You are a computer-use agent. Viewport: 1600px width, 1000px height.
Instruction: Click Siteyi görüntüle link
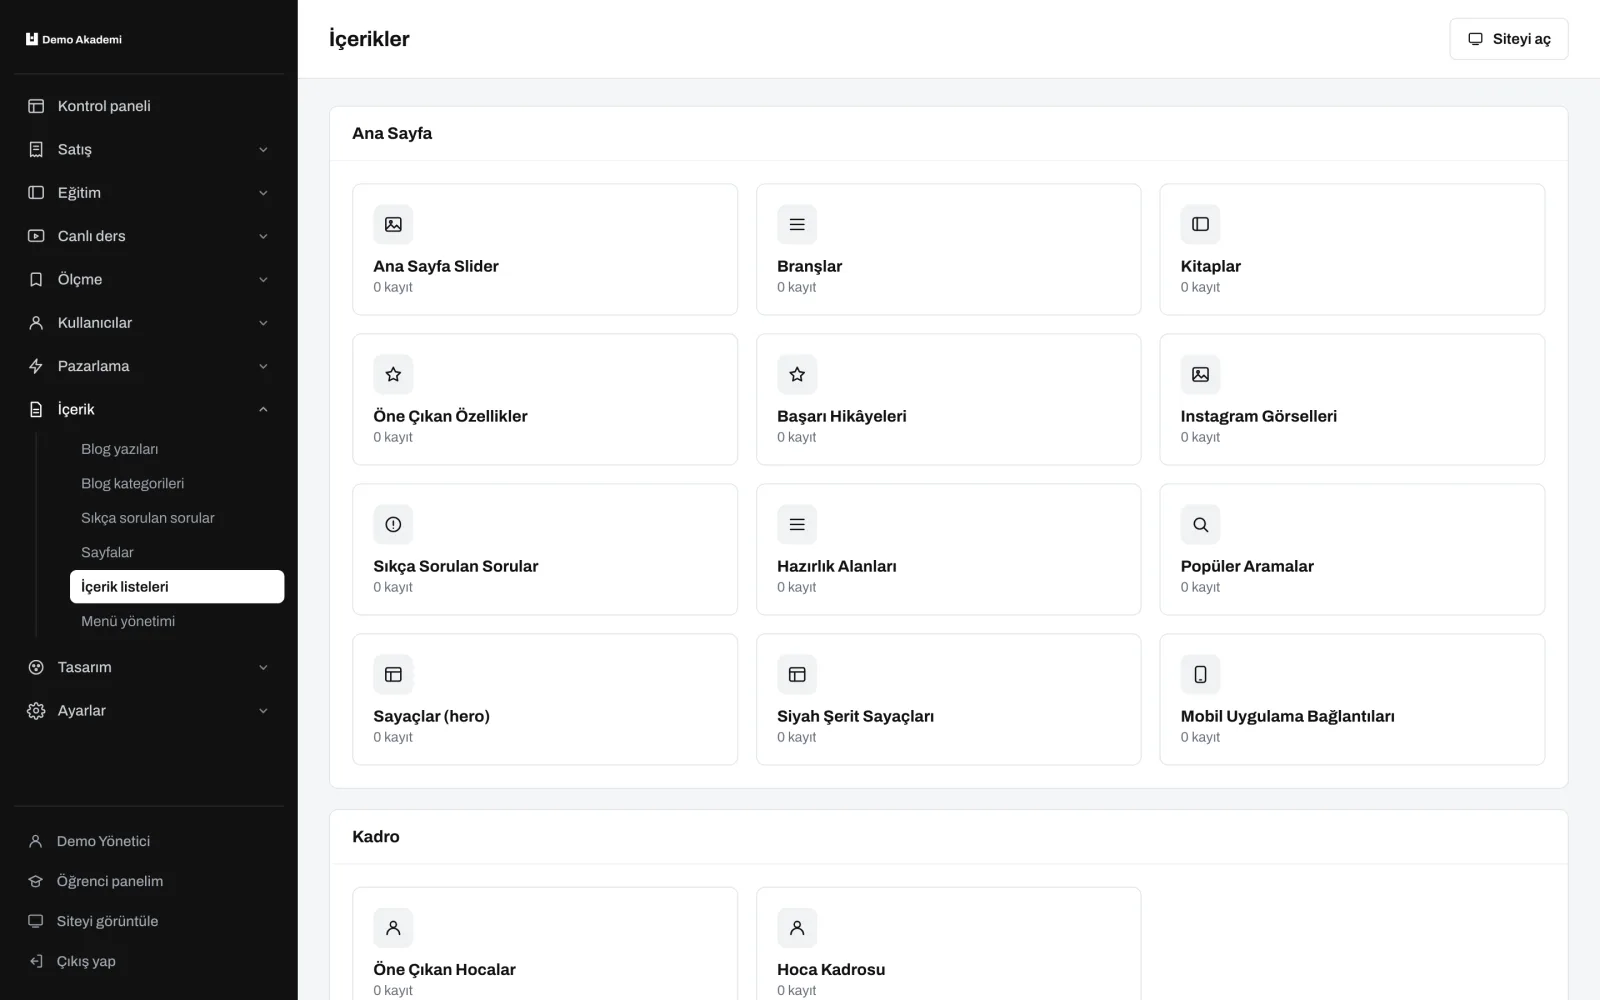pyautogui.click(x=149, y=921)
